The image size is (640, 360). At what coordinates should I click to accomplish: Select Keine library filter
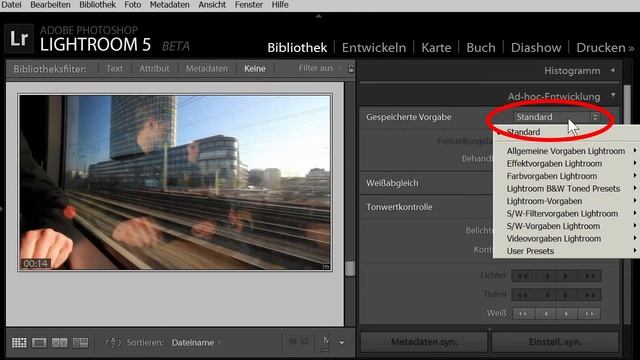click(x=255, y=69)
